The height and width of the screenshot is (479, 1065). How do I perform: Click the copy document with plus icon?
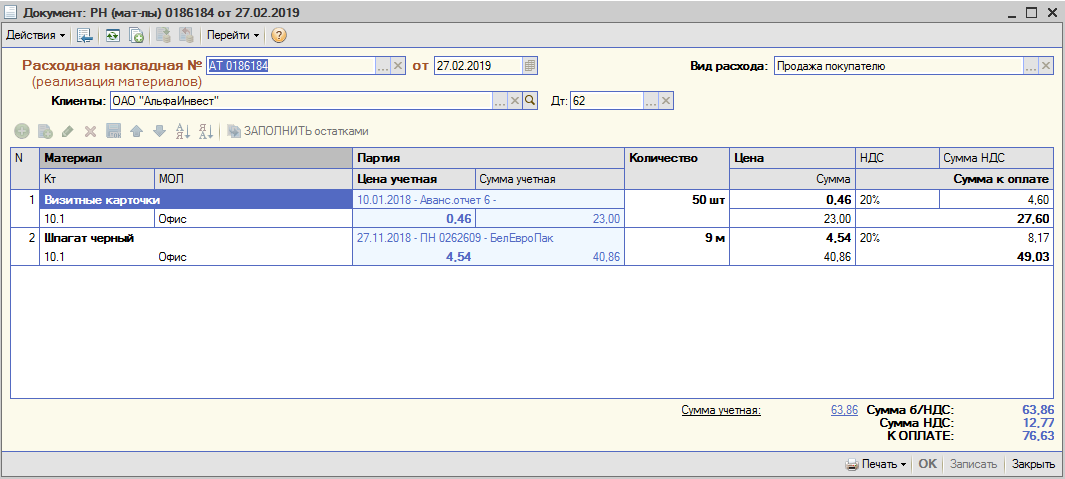(137, 35)
